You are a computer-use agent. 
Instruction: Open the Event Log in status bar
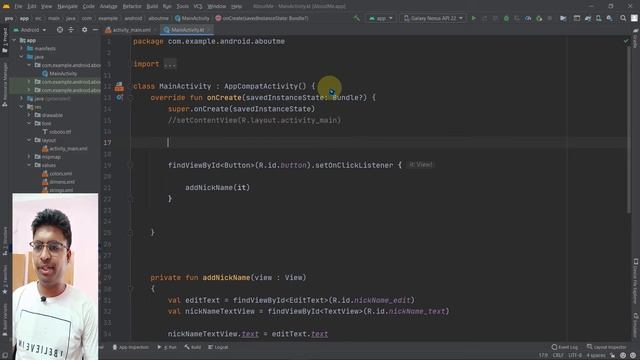564,347
